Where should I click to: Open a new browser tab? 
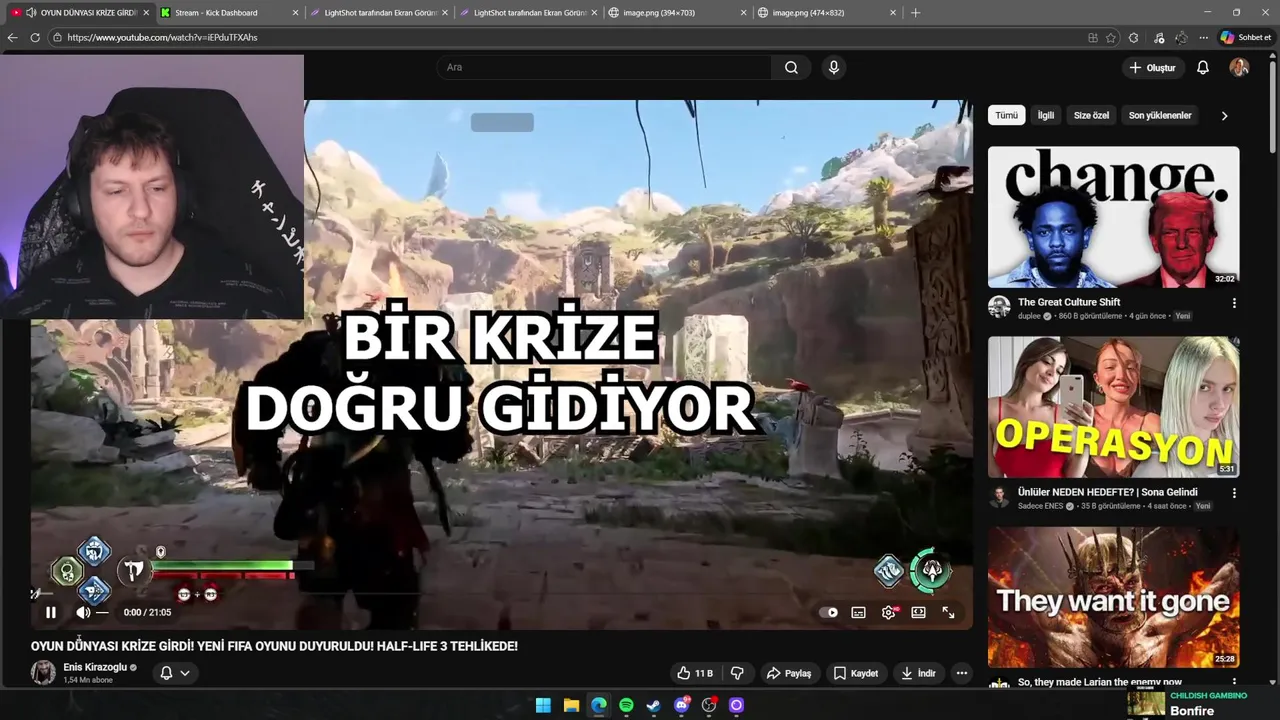coord(915,12)
